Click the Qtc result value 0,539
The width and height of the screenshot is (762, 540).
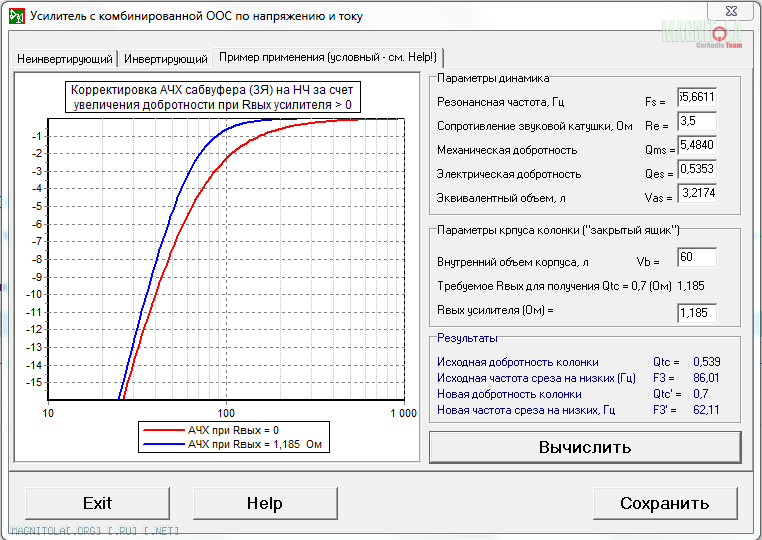707,362
